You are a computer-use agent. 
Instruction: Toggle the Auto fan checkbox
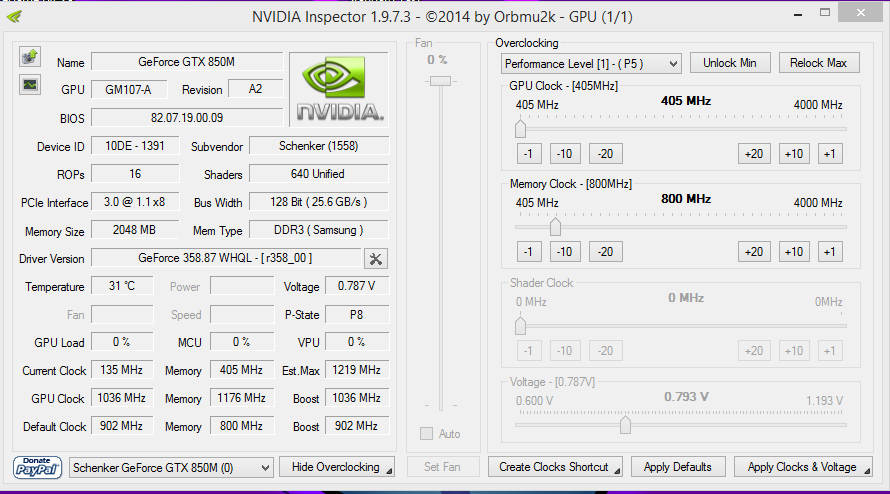click(426, 434)
